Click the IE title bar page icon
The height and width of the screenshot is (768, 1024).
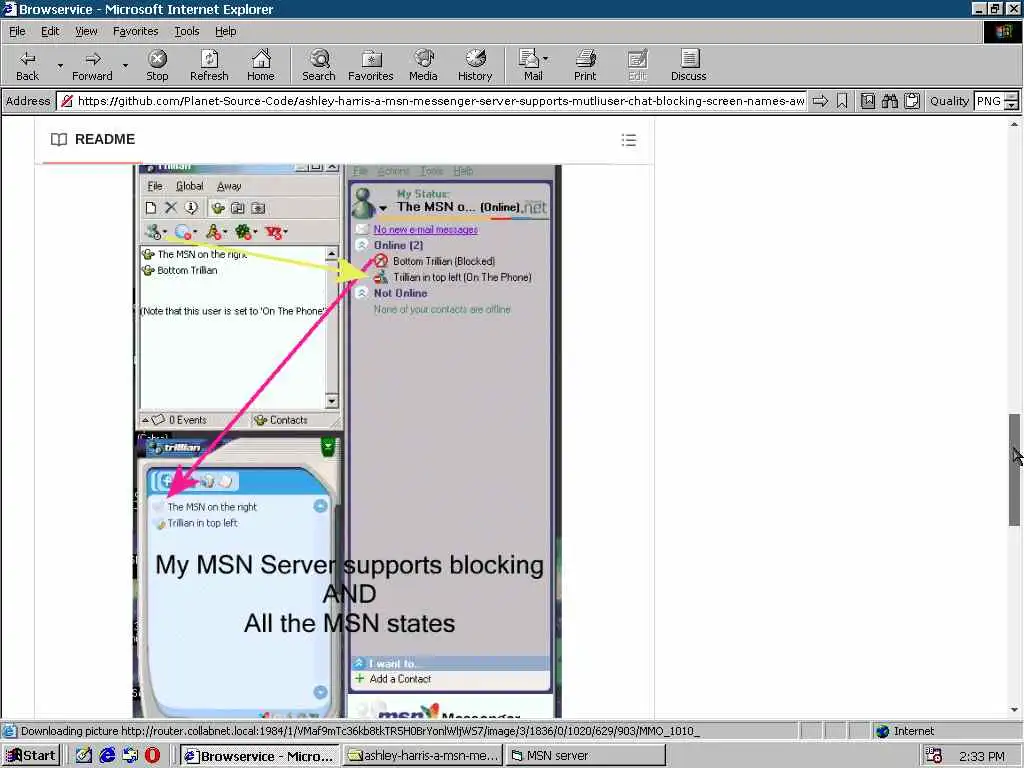coord(9,9)
